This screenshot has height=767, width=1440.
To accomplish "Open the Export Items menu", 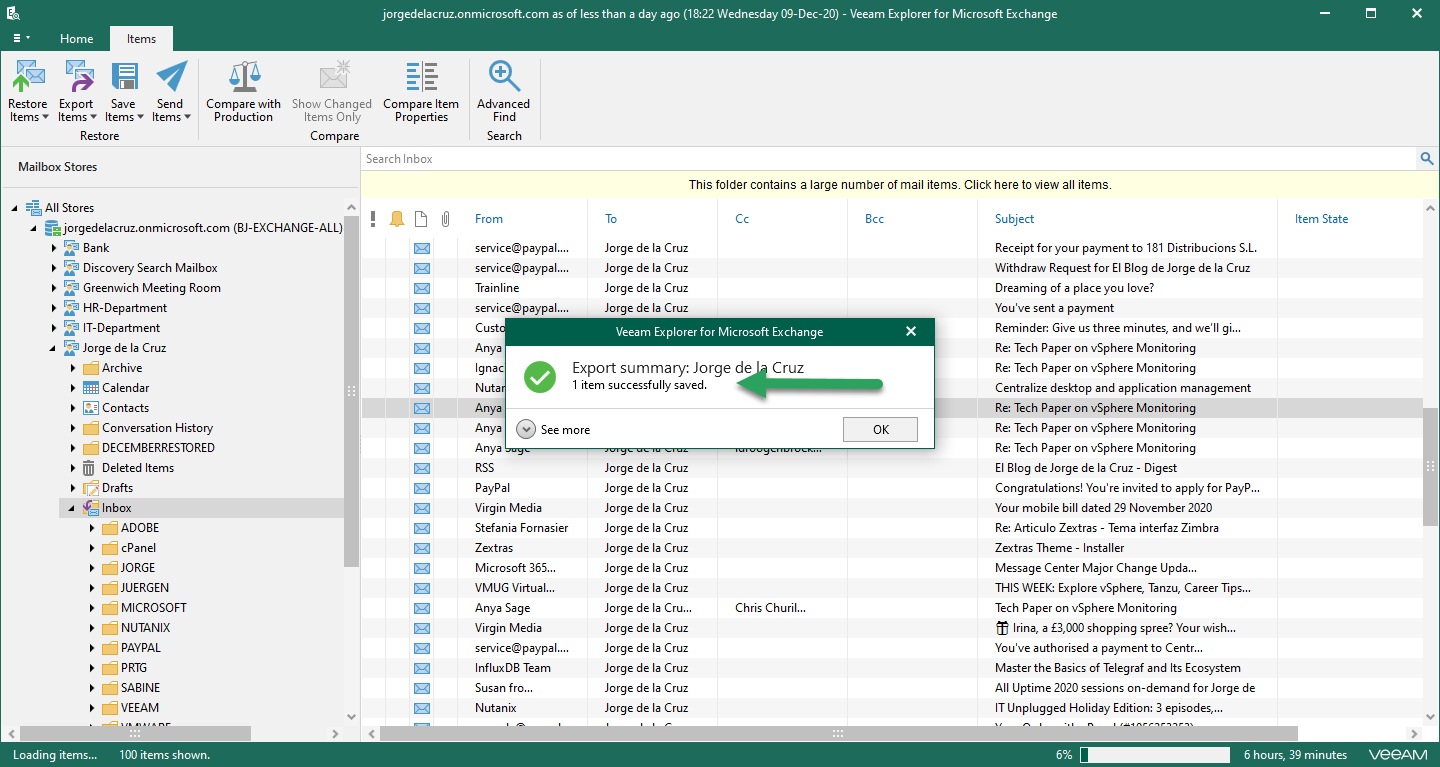I will [76, 91].
